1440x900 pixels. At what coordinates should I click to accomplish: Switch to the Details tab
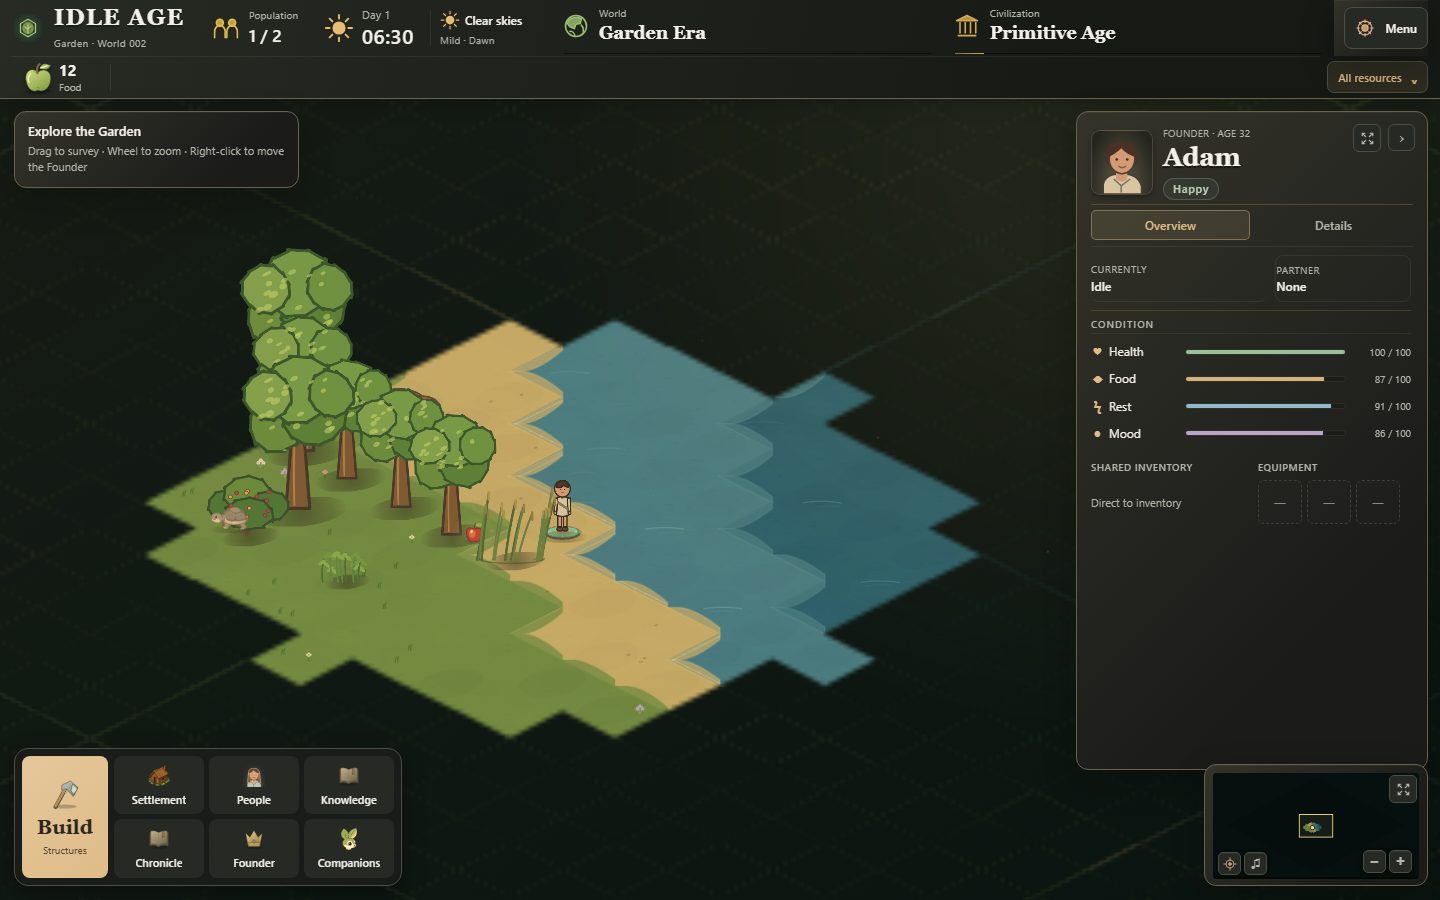(1333, 226)
